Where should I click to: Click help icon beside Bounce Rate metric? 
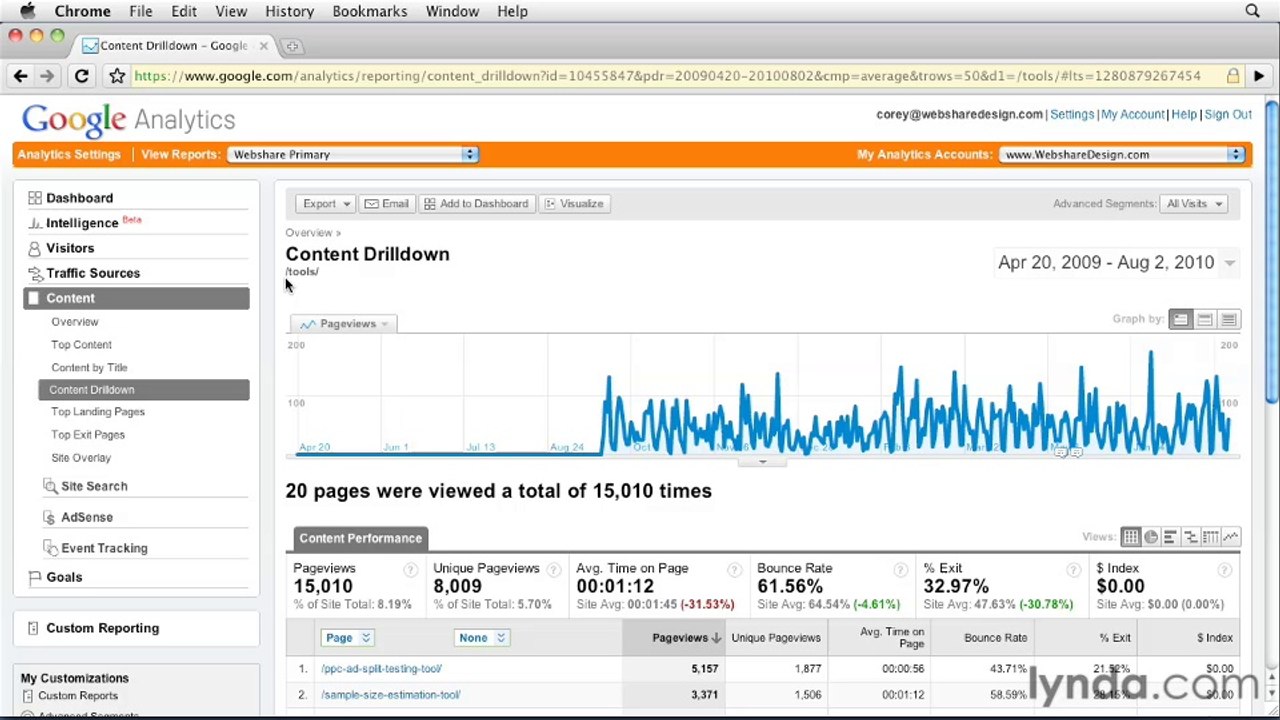[x=900, y=569]
